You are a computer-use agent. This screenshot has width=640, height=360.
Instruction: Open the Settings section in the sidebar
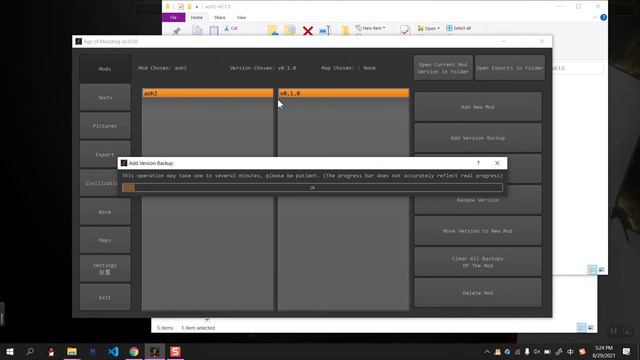click(x=105, y=269)
